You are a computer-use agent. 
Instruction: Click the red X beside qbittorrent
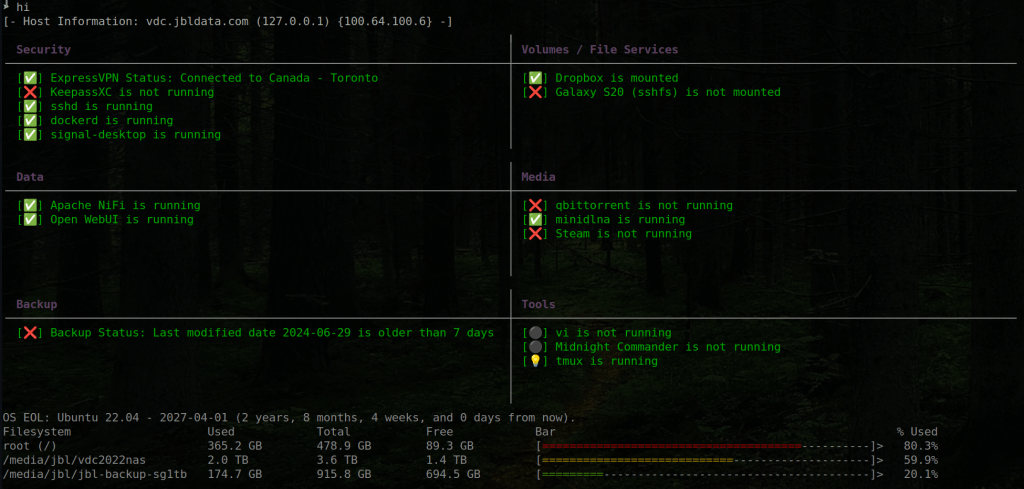(535, 205)
